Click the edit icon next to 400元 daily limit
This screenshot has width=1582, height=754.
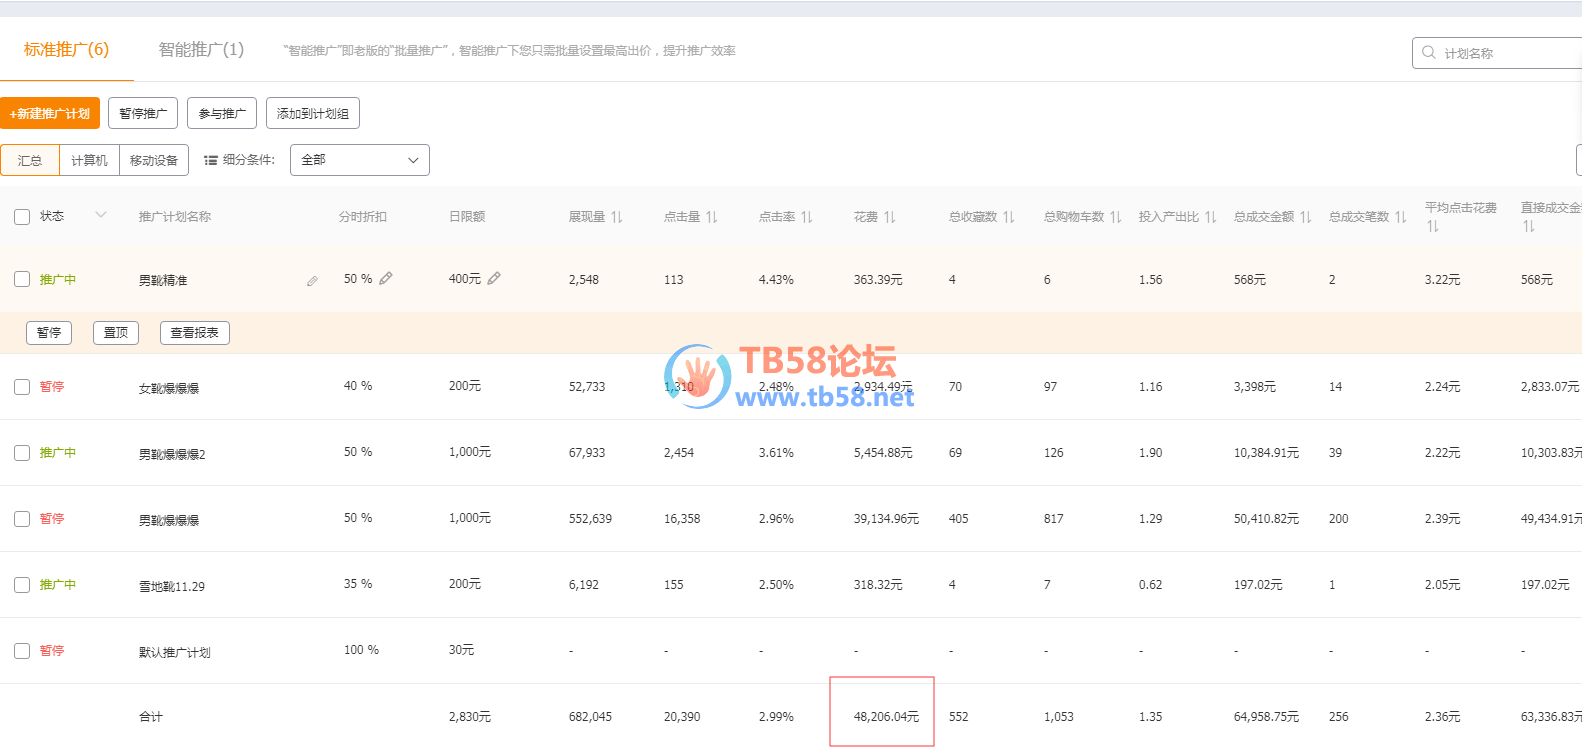click(494, 279)
